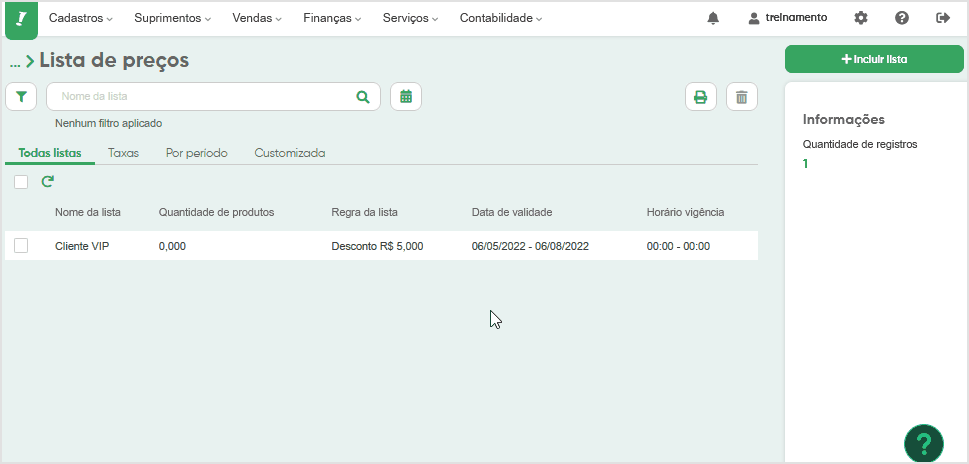Click the print icon
This screenshot has width=969, height=464.
701,97
